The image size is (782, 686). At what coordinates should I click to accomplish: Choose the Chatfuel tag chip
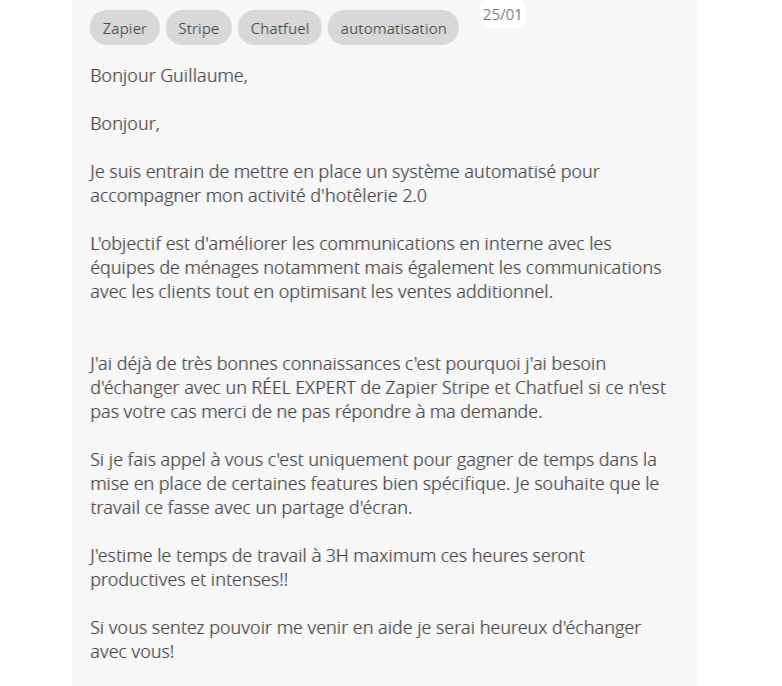point(279,28)
